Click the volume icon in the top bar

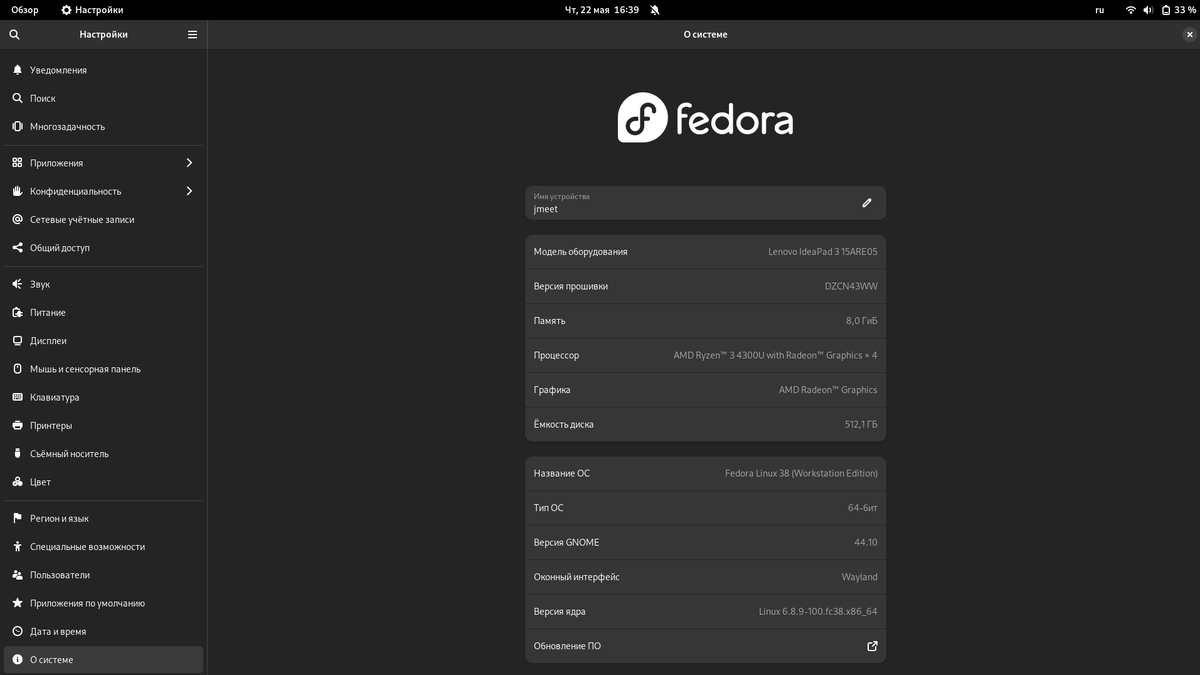(x=1149, y=9)
